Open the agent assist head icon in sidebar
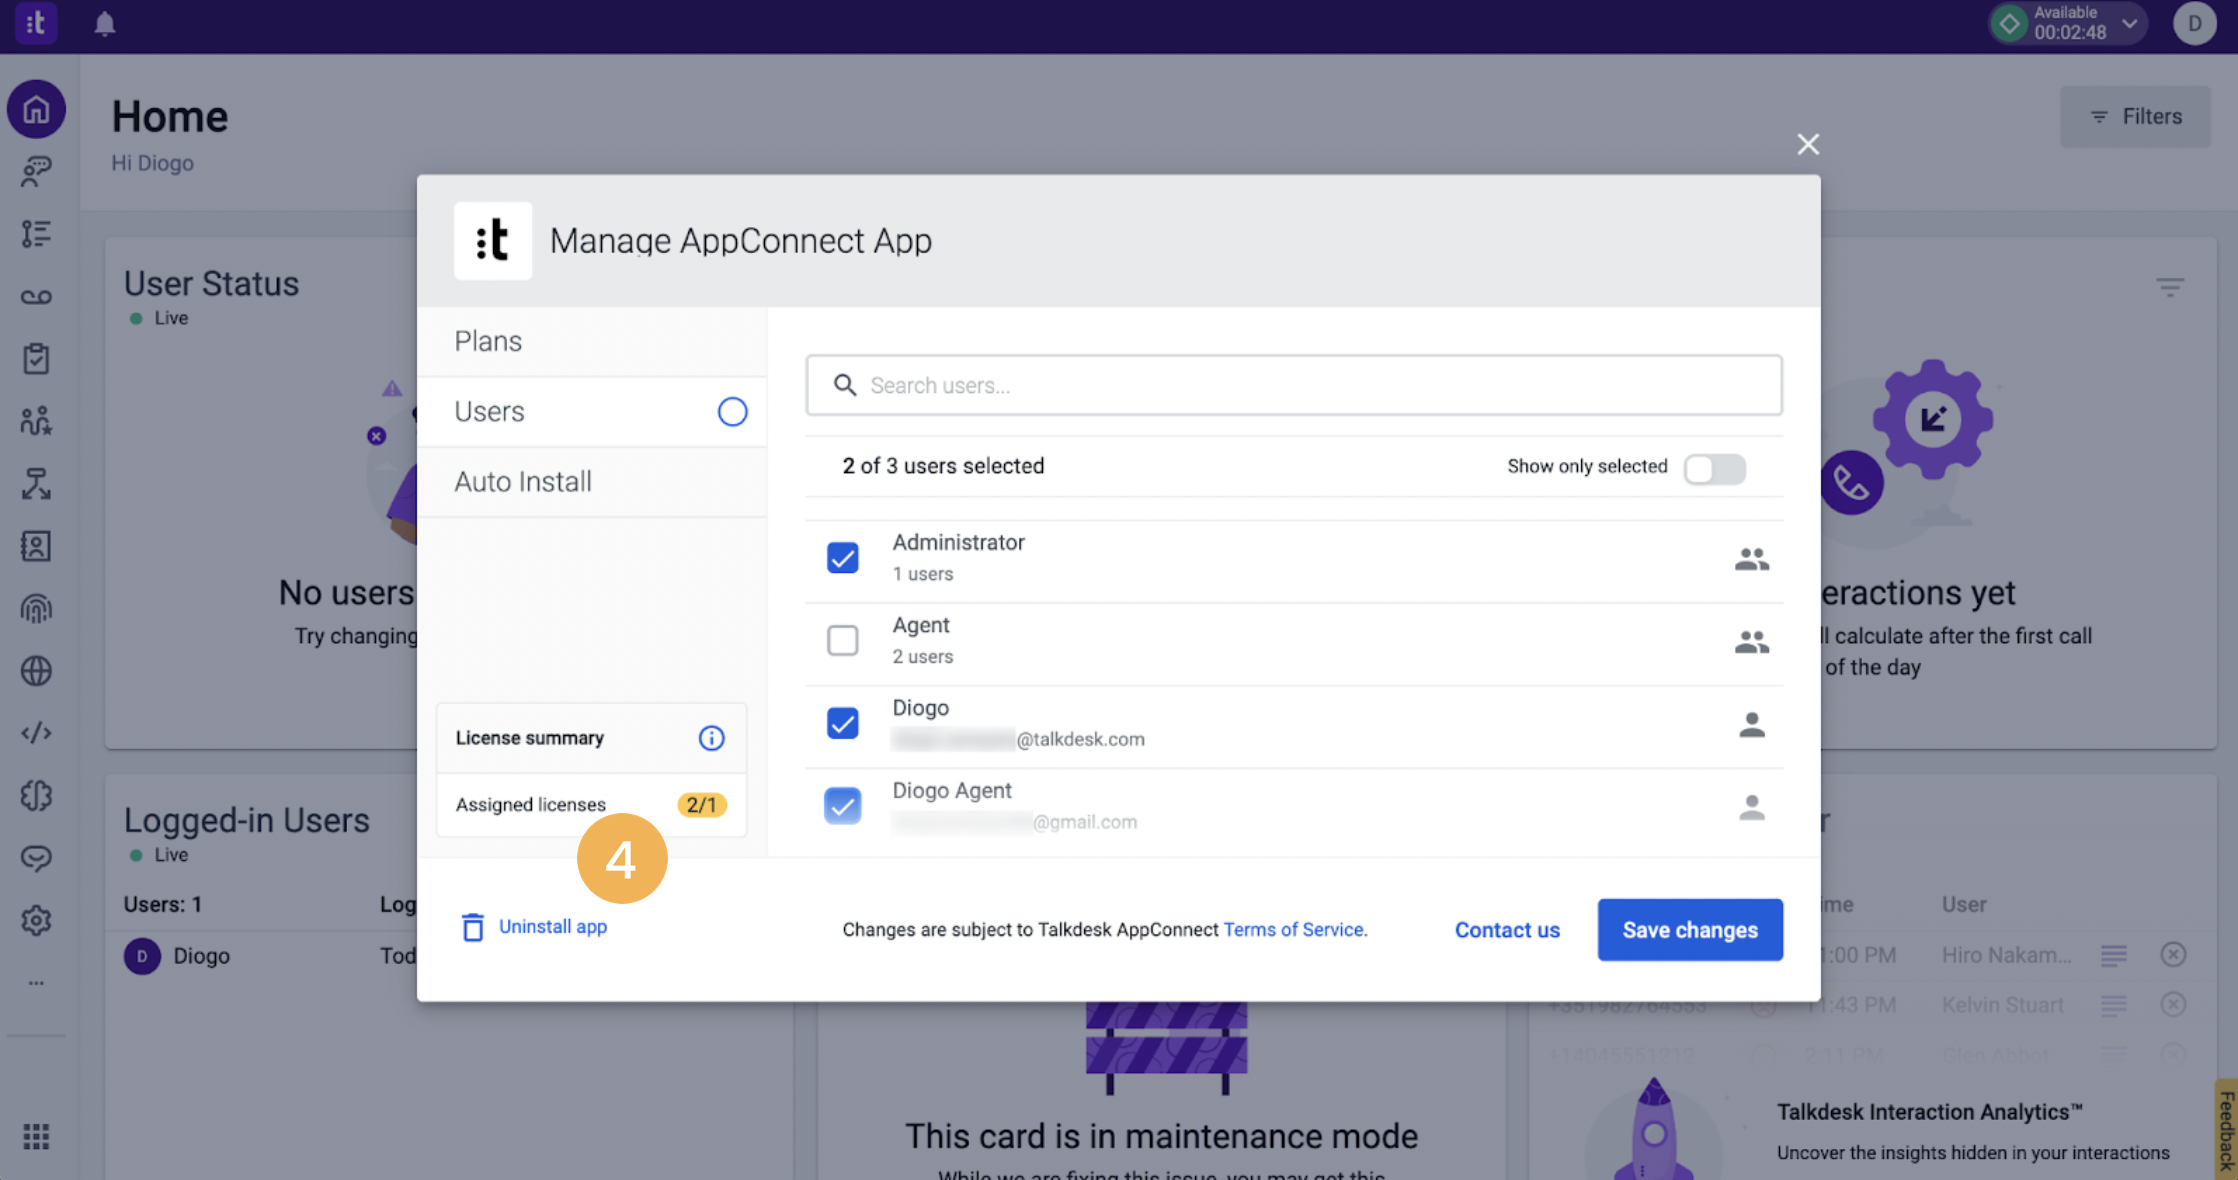Screen dimensions: 2238x1180 point(36,171)
